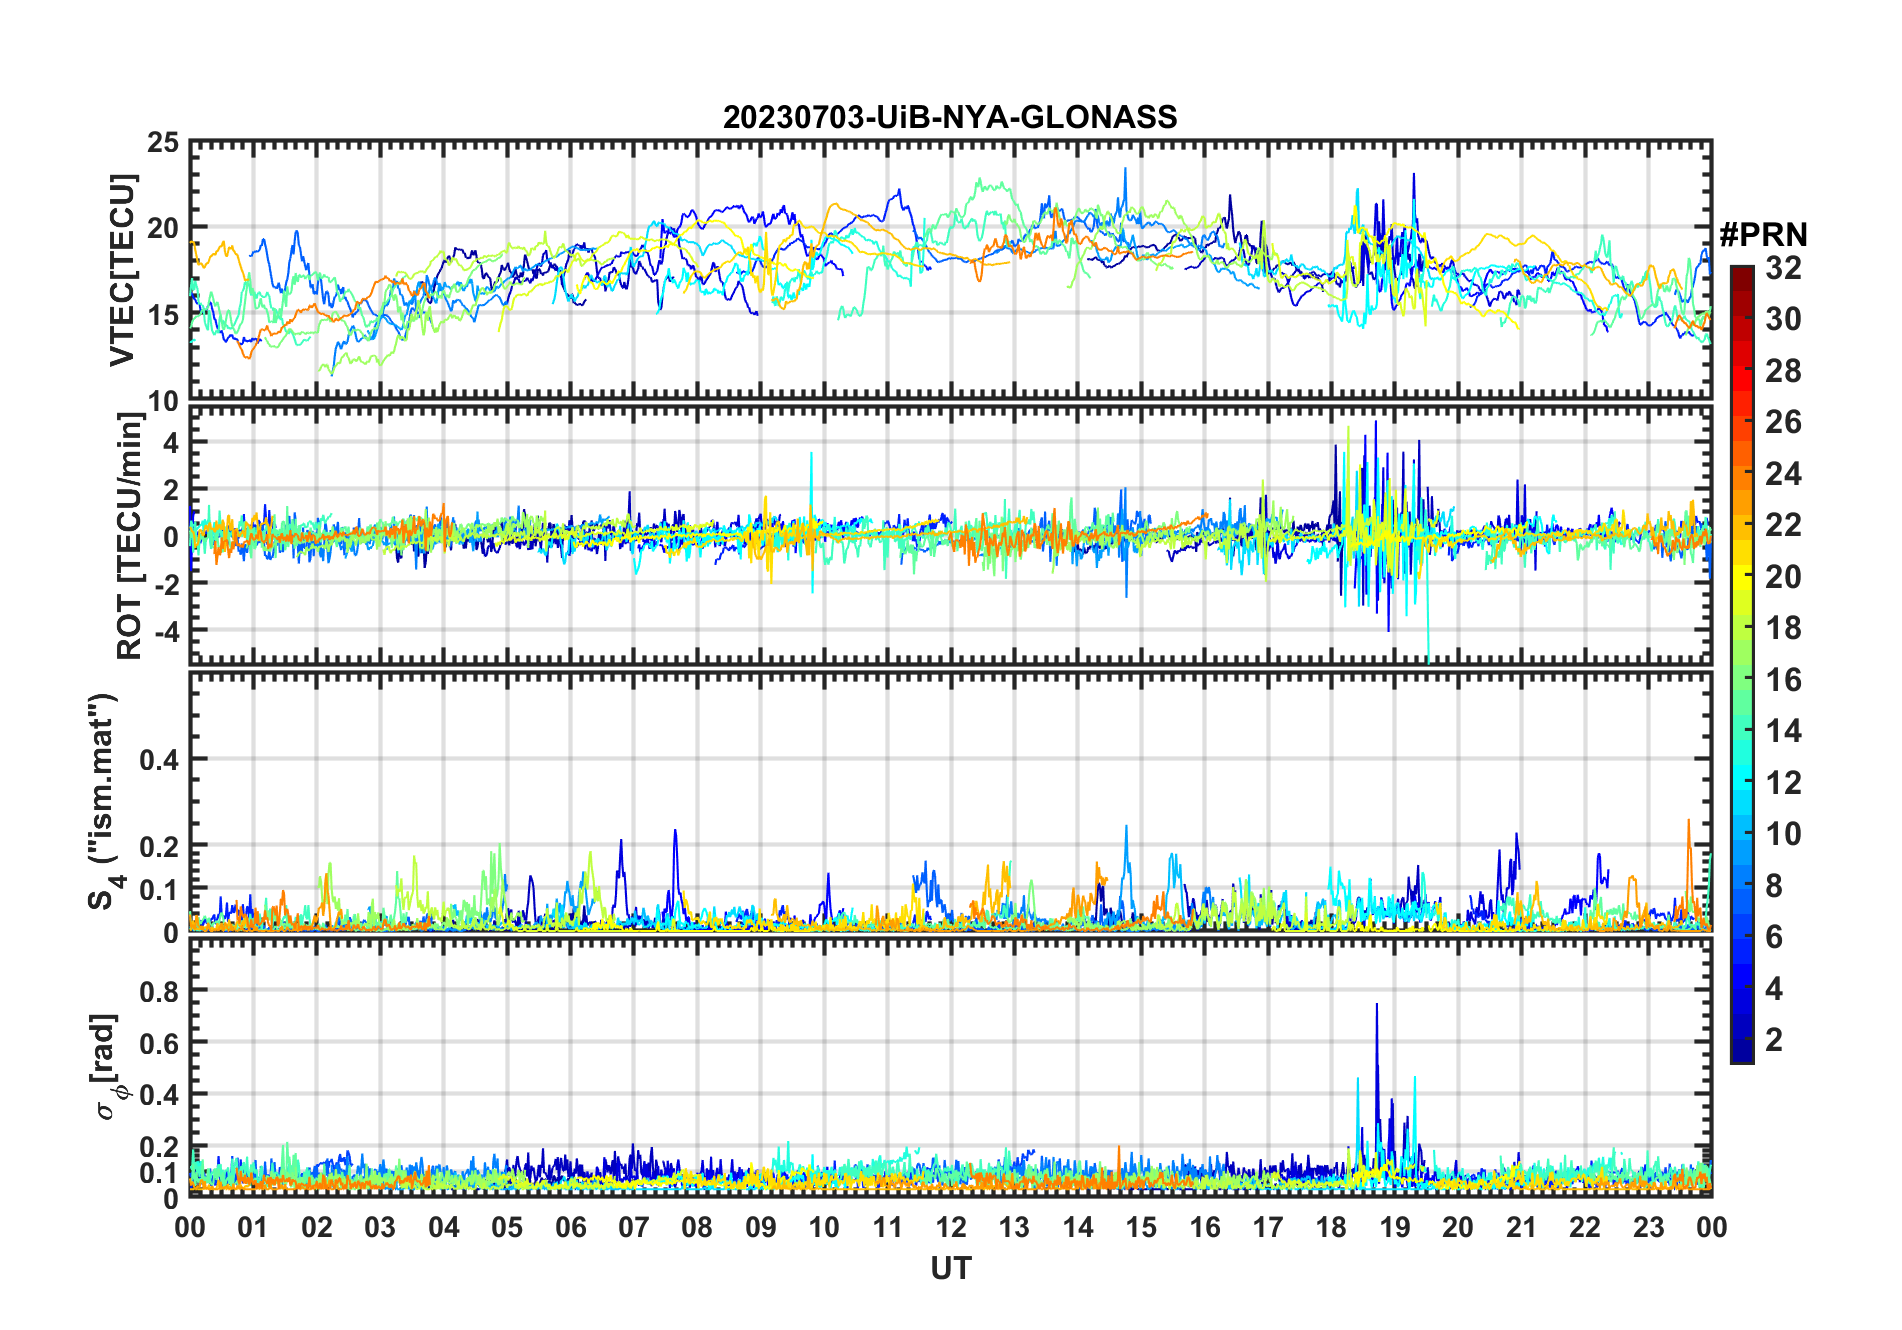Image resolution: width=1902 pixels, height=1330 pixels.
Task: Click the ROT [TECU/min] y-axis label
Action: tap(130, 535)
